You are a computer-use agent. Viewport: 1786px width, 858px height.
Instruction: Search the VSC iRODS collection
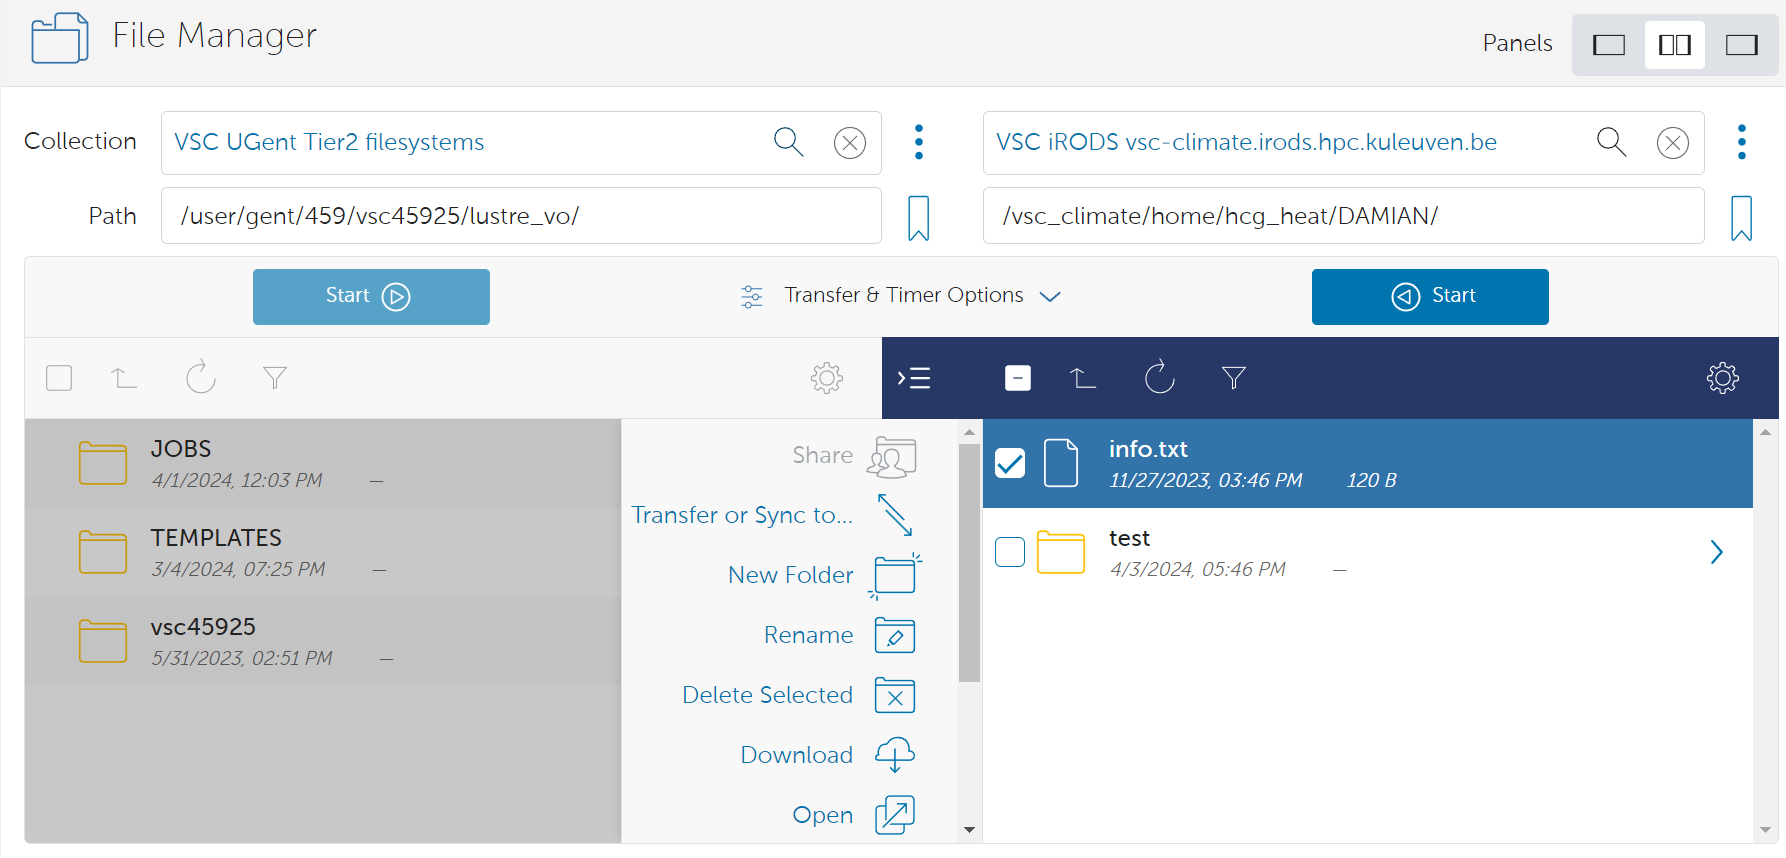(1611, 142)
